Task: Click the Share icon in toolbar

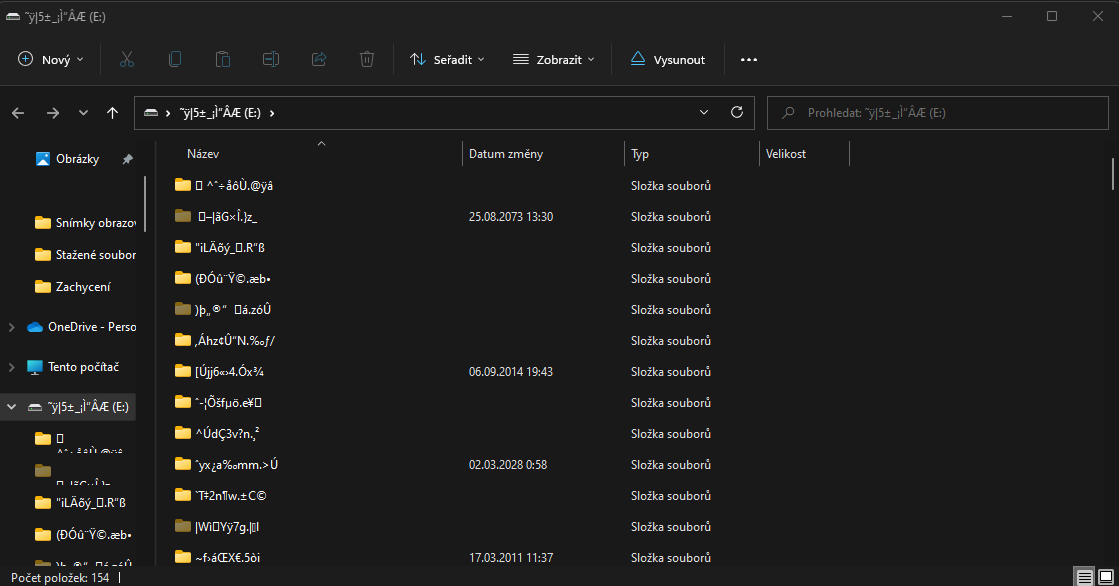Action: [x=319, y=59]
